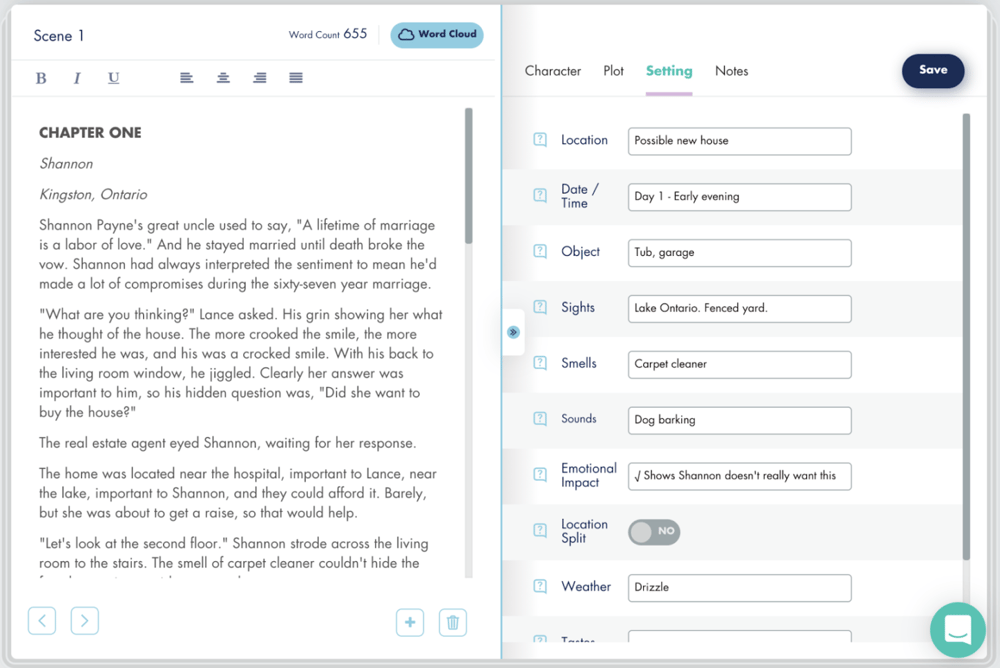
Task: Toggle the Location Split switch
Action: pyautogui.click(x=654, y=531)
